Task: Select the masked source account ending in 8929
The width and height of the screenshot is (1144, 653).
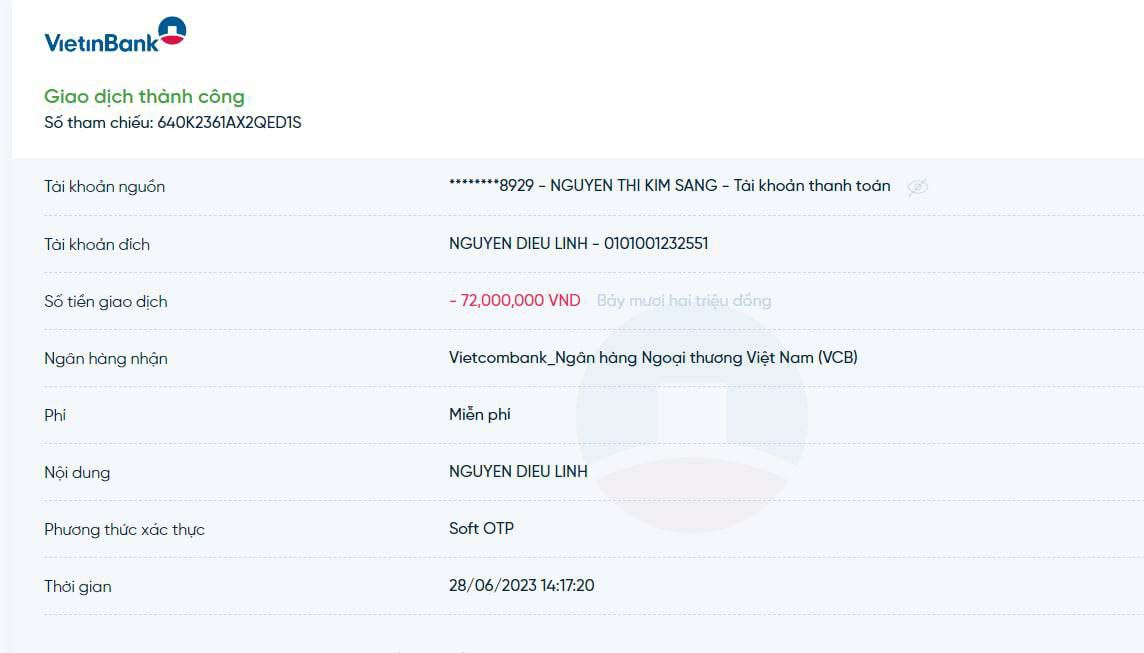Action: pyautogui.click(x=491, y=186)
